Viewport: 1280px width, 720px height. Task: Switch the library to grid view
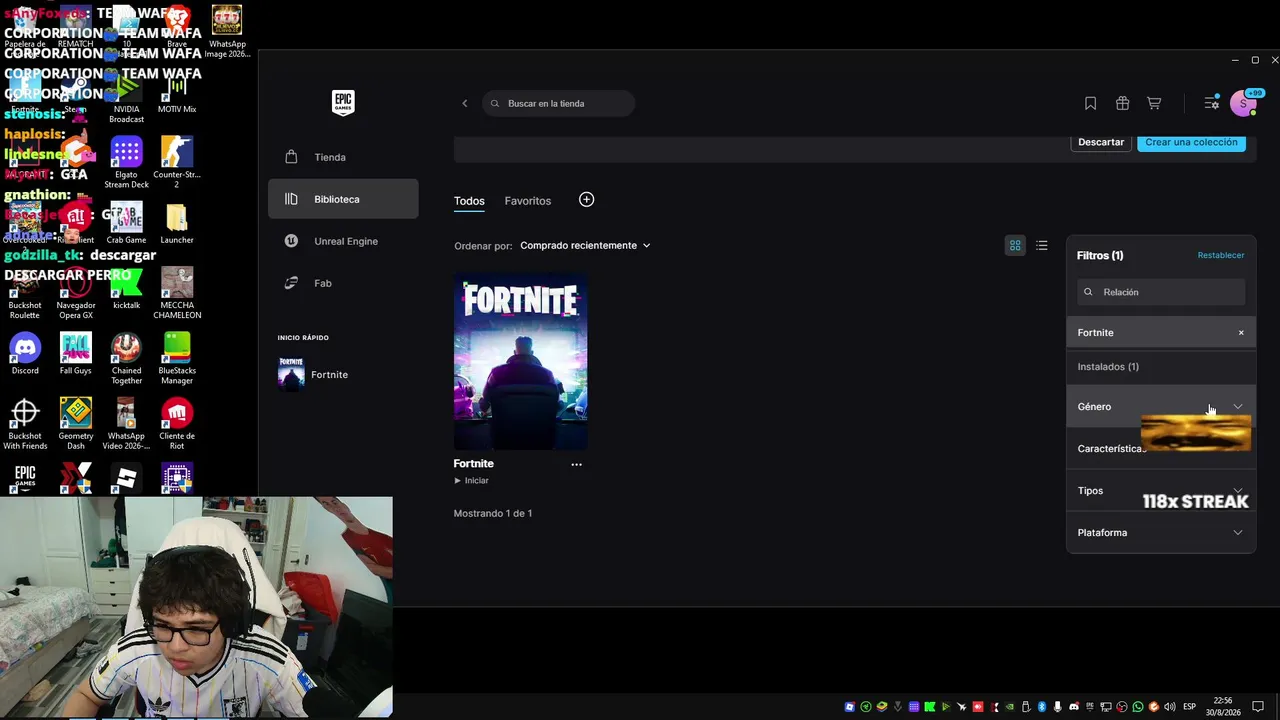click(x=1015, y=246)
